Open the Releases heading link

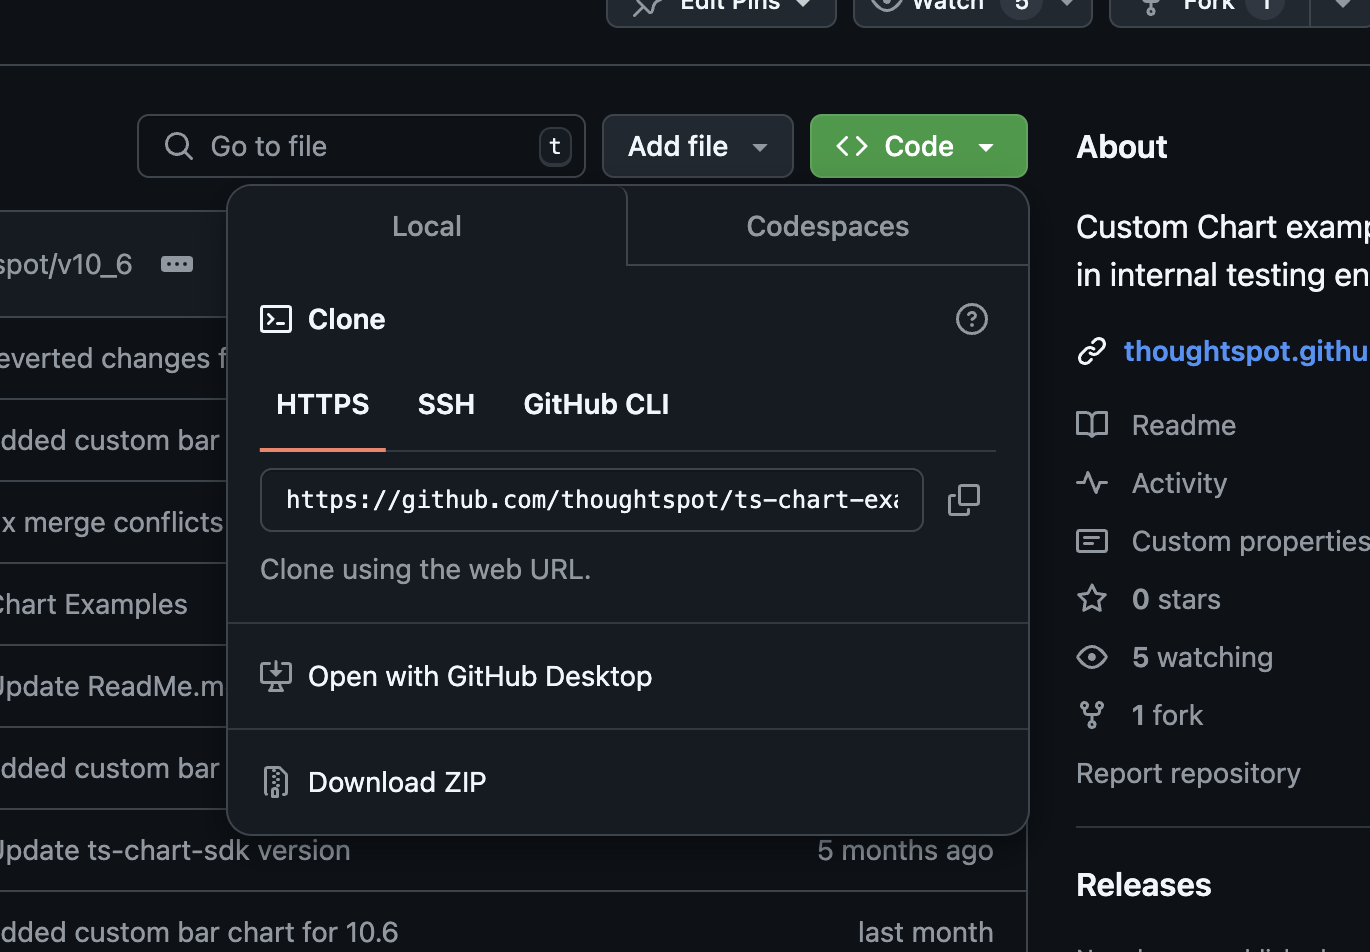(x=1144, y=885)
